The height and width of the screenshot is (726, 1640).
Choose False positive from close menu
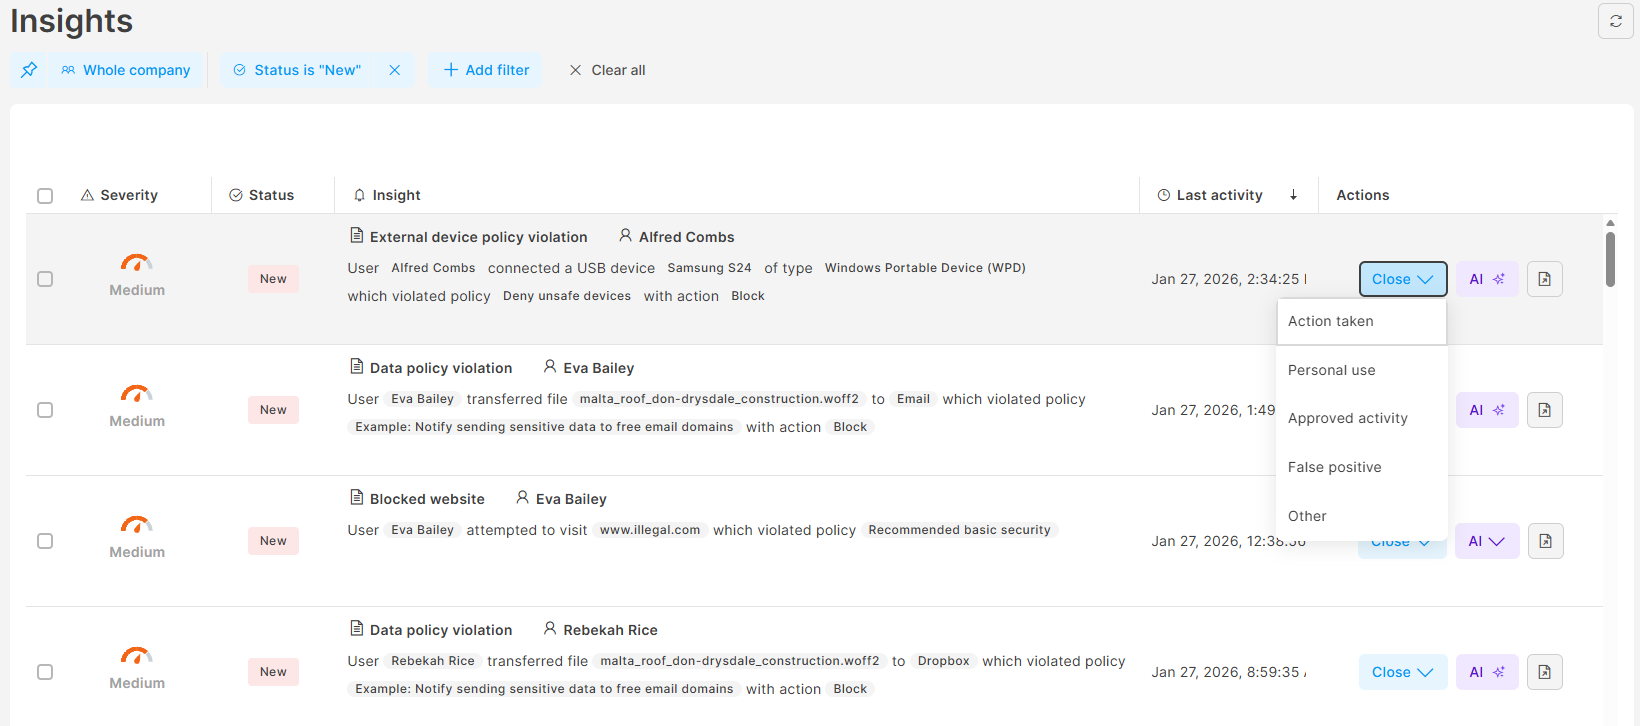1334,467
